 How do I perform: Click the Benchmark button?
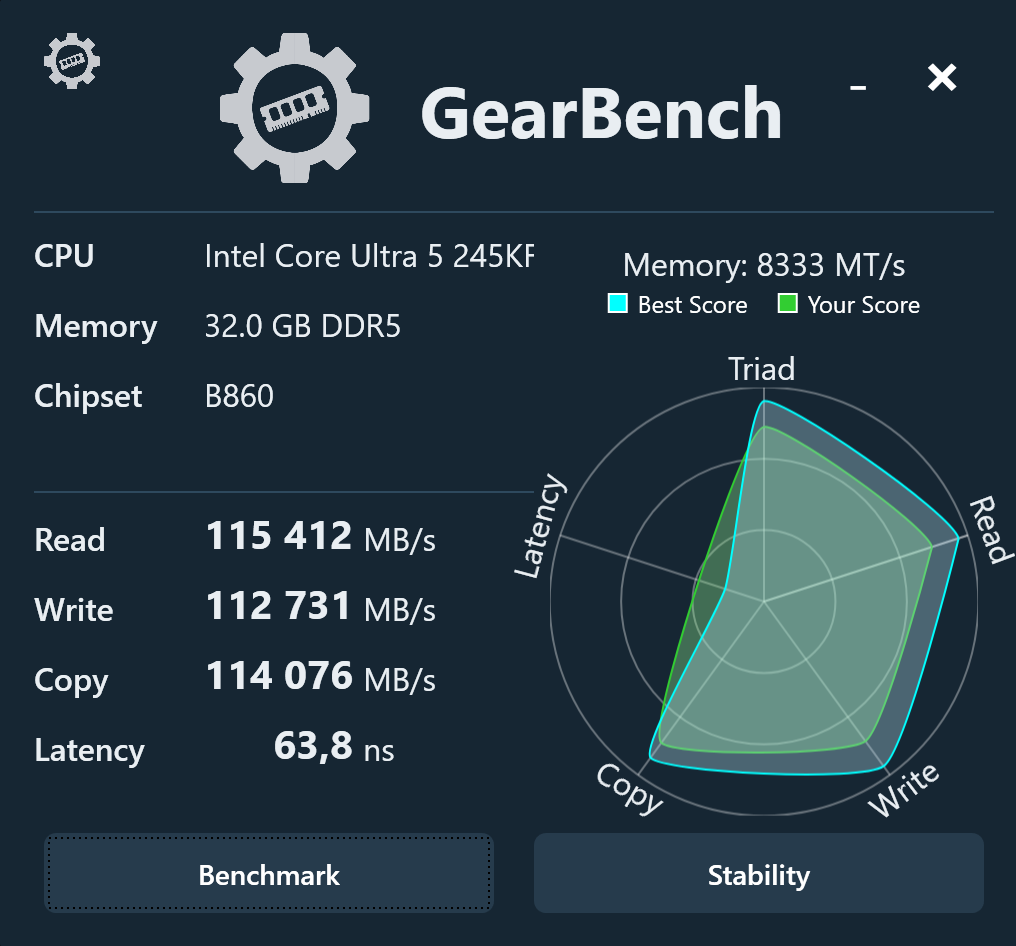click(x=269, y=875)
